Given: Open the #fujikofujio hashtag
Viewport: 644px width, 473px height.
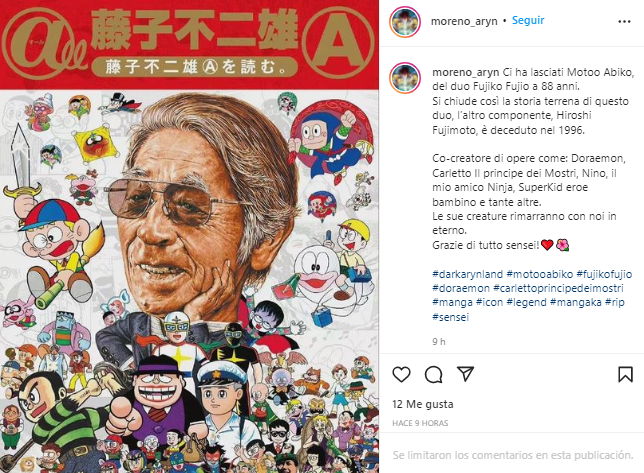Looking at the screenshot, I should click(604, 274).
